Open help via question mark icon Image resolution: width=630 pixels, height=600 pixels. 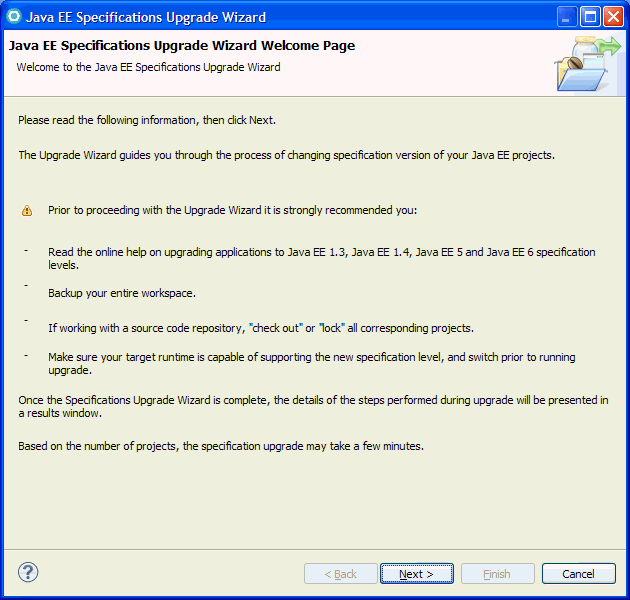coord(28,572)
